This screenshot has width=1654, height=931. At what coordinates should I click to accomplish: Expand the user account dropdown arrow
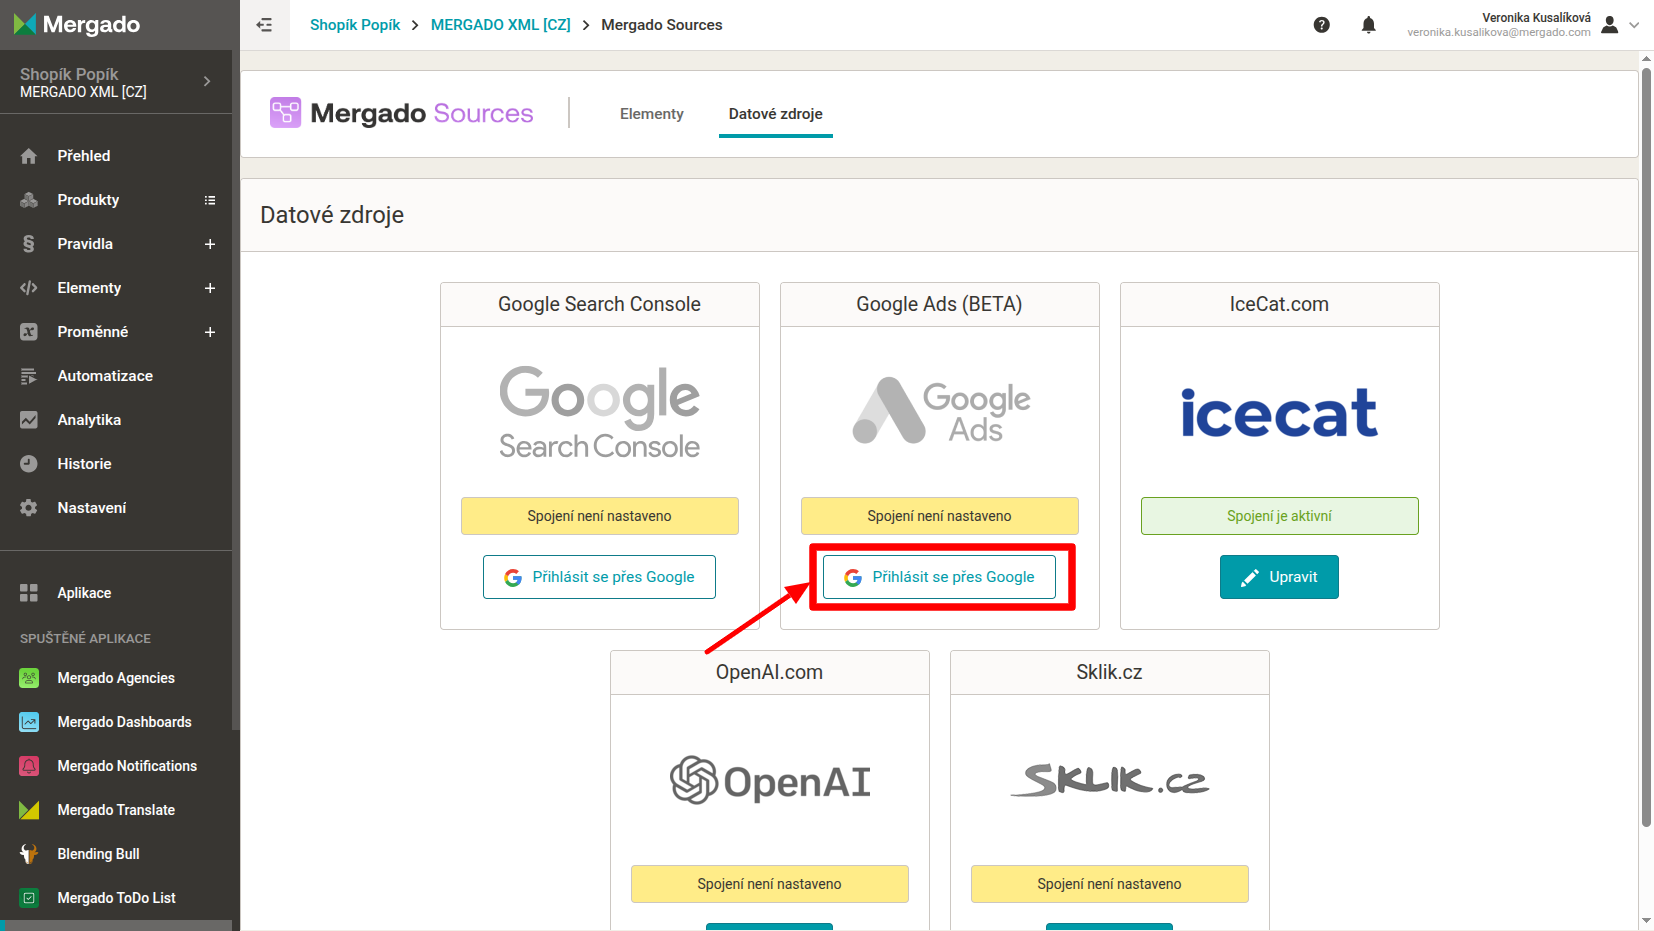point(1634,25)
